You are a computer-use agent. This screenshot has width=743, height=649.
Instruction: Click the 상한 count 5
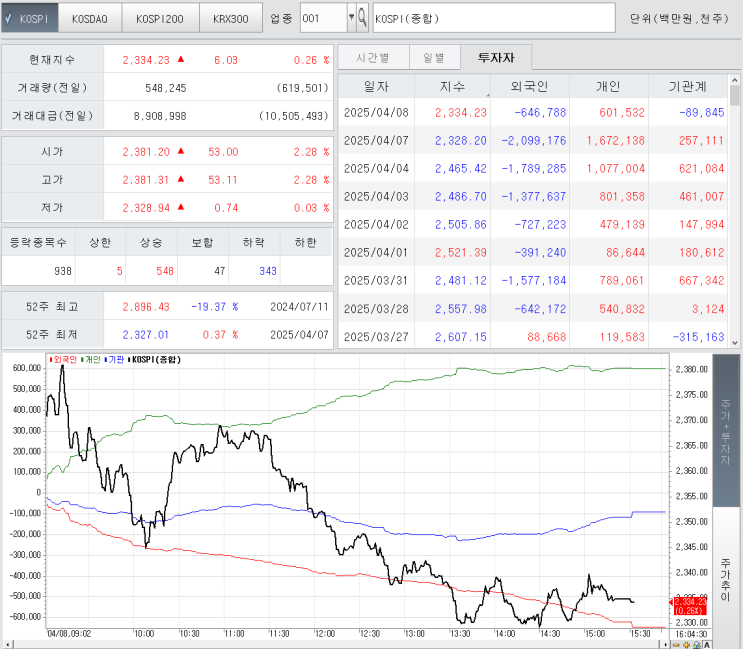click(x=119, y=271)
